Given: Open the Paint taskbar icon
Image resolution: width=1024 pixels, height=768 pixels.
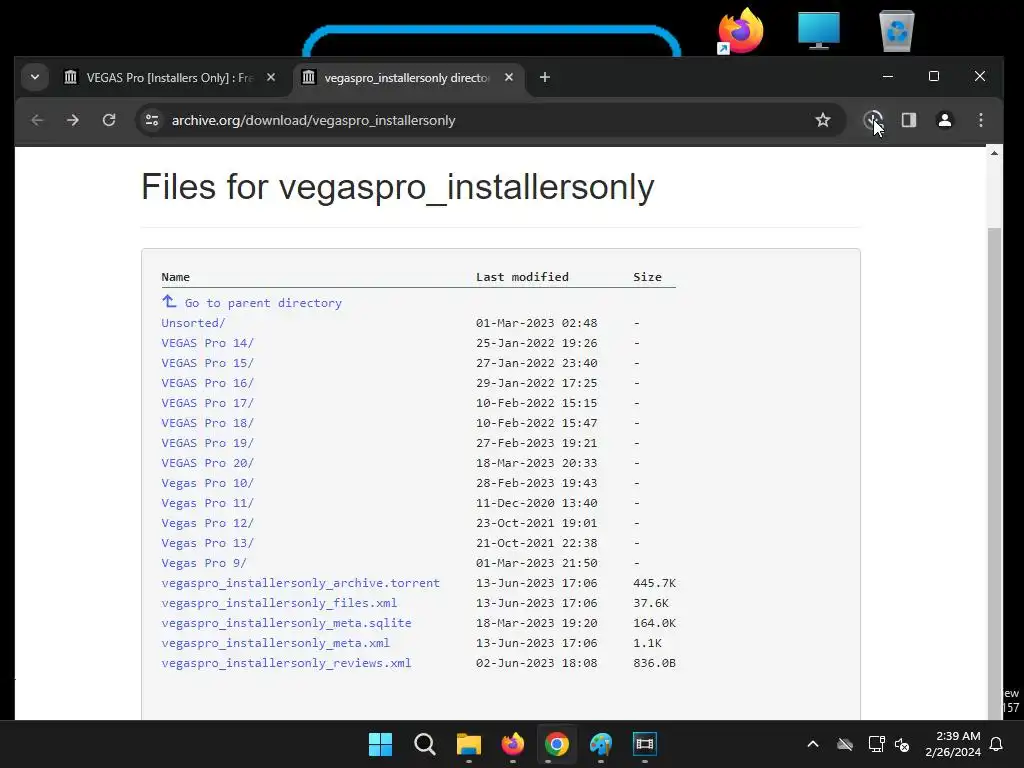Looking at the screenshot, I should click(601, 744).
